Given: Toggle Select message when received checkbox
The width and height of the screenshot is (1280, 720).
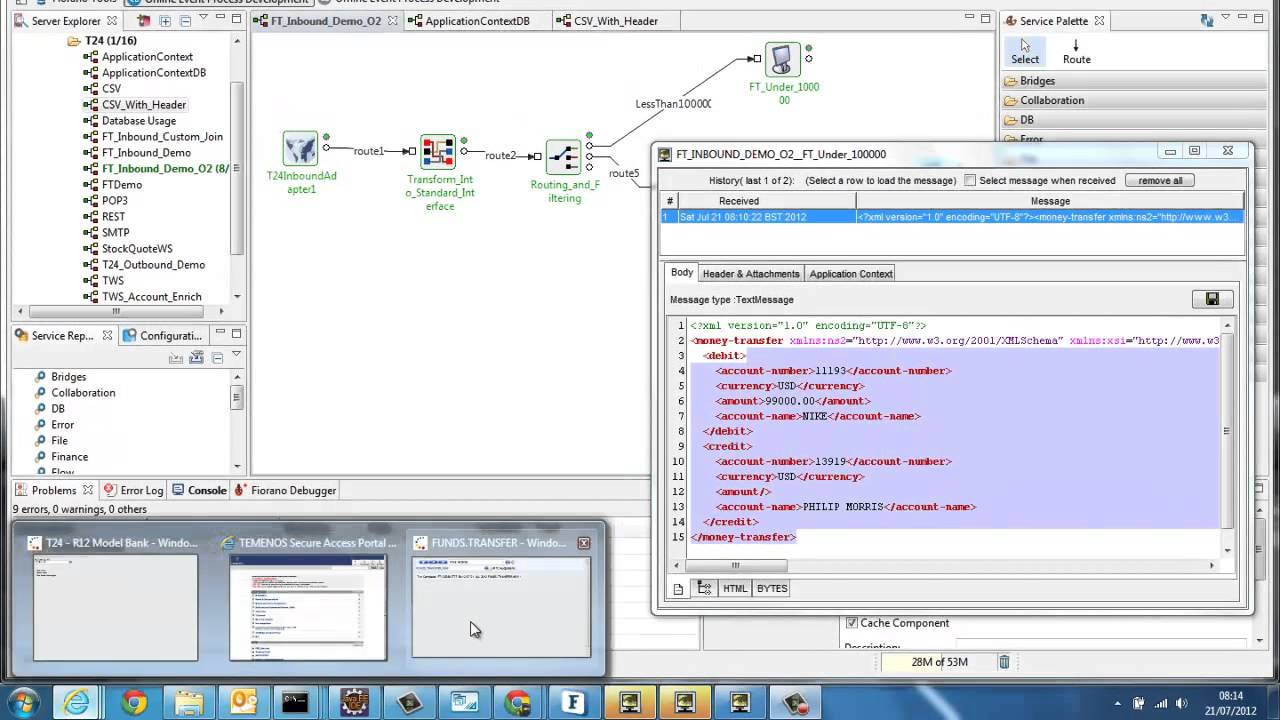Looking at the screenshot, I should [970, 181].
